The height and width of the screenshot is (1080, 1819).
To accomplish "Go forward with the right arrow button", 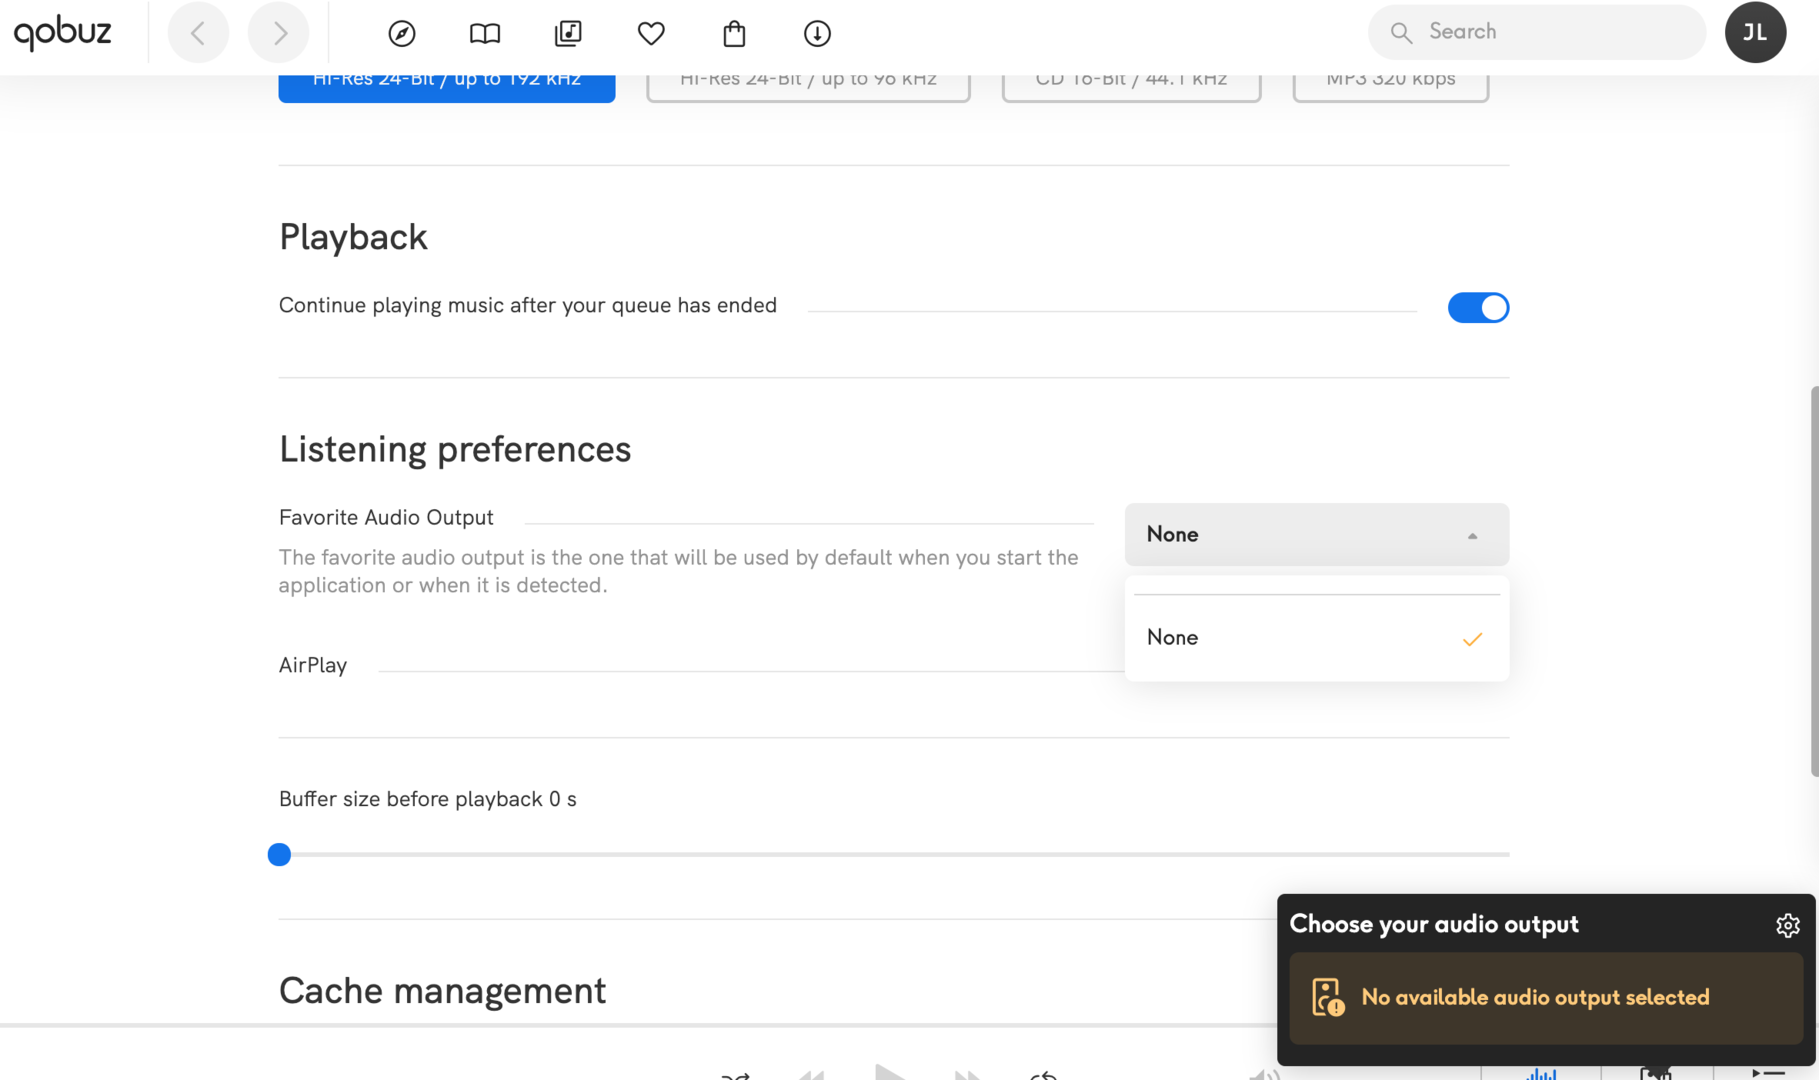I will pos(279,32).
